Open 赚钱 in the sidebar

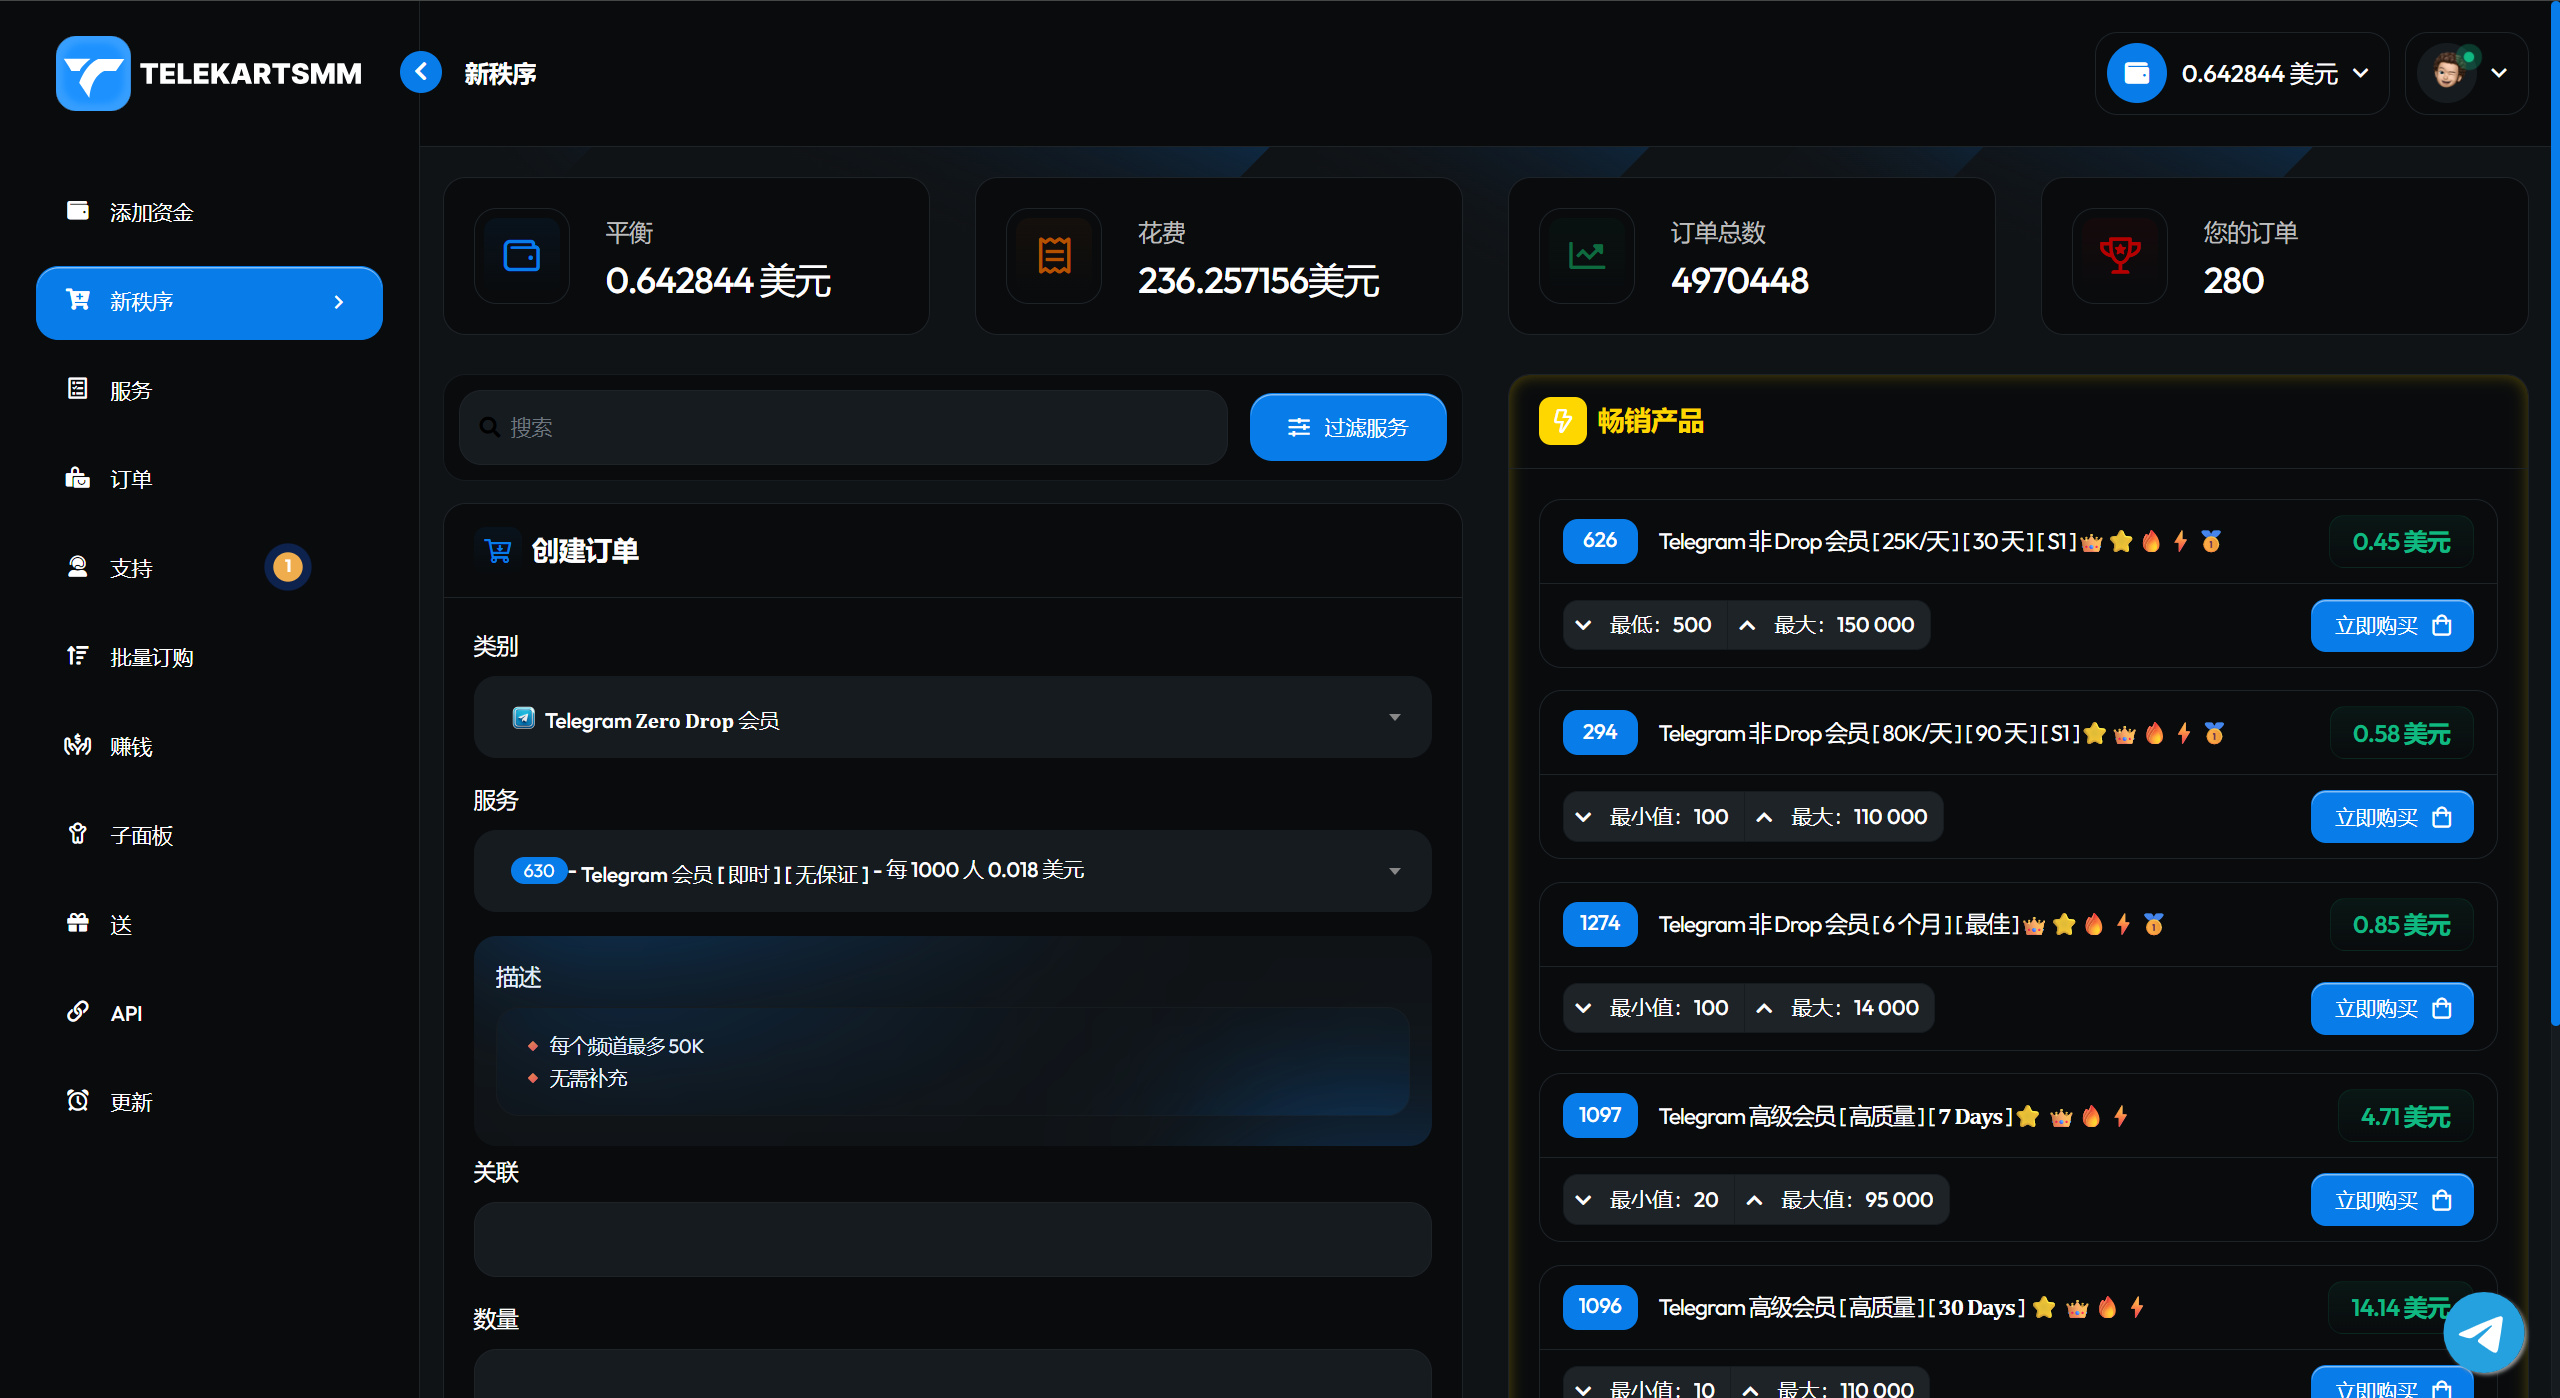pos(209,746)
